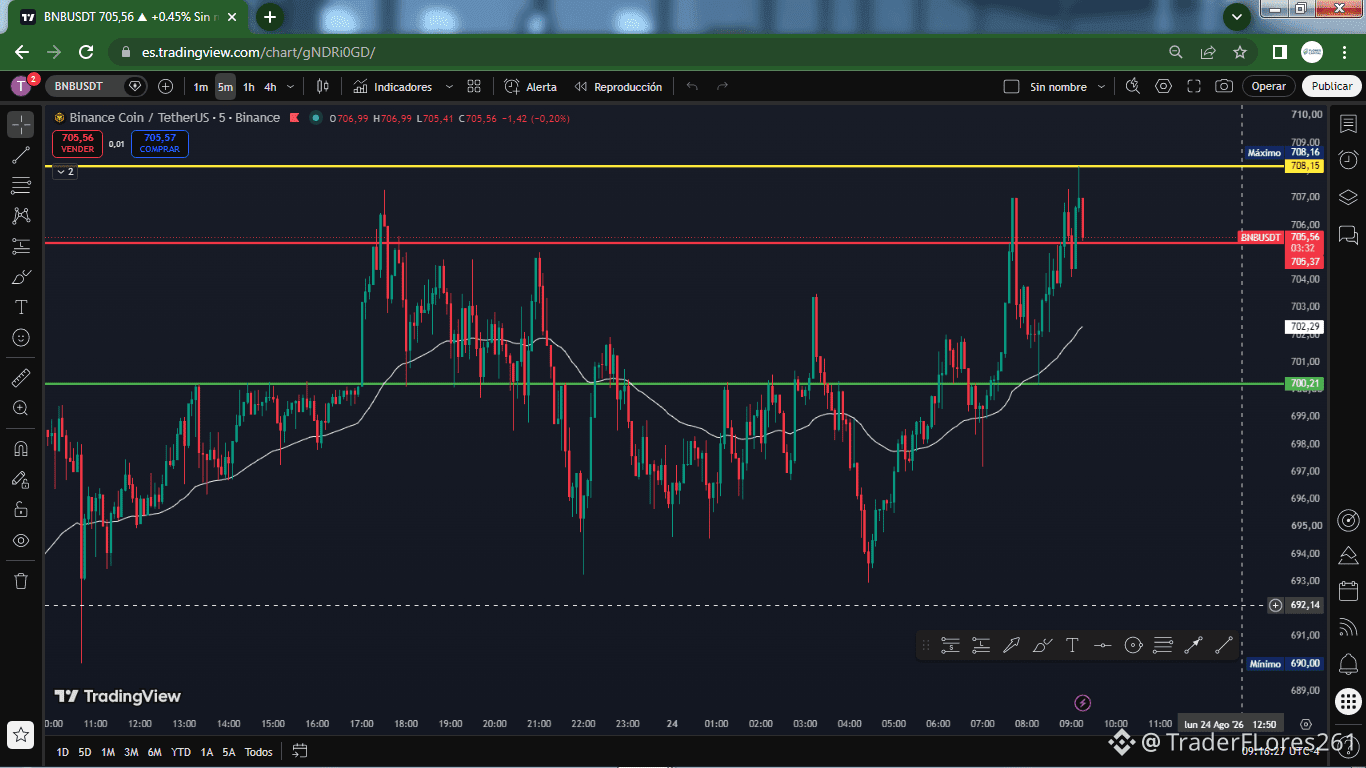This screenshot has height=768, width=1366.
Task: Switch to the 1h interval
Action: (249, 87)
